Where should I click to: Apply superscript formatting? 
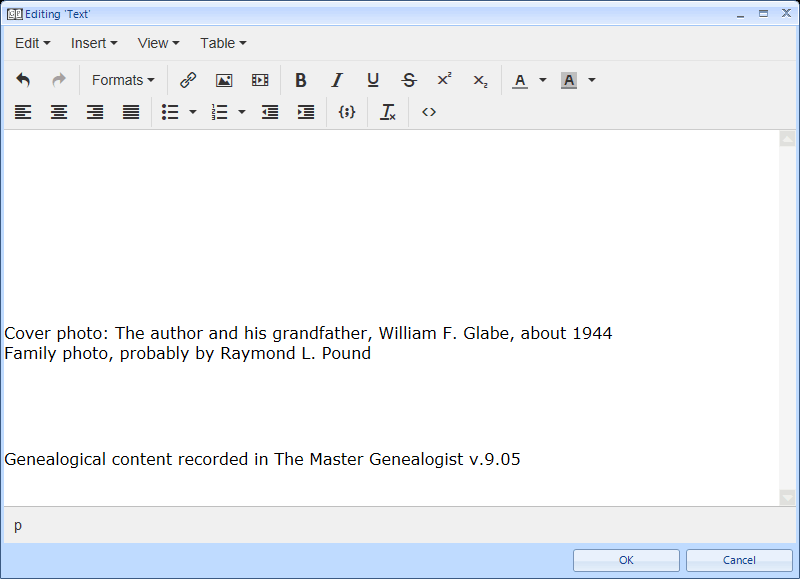point(444,80)
